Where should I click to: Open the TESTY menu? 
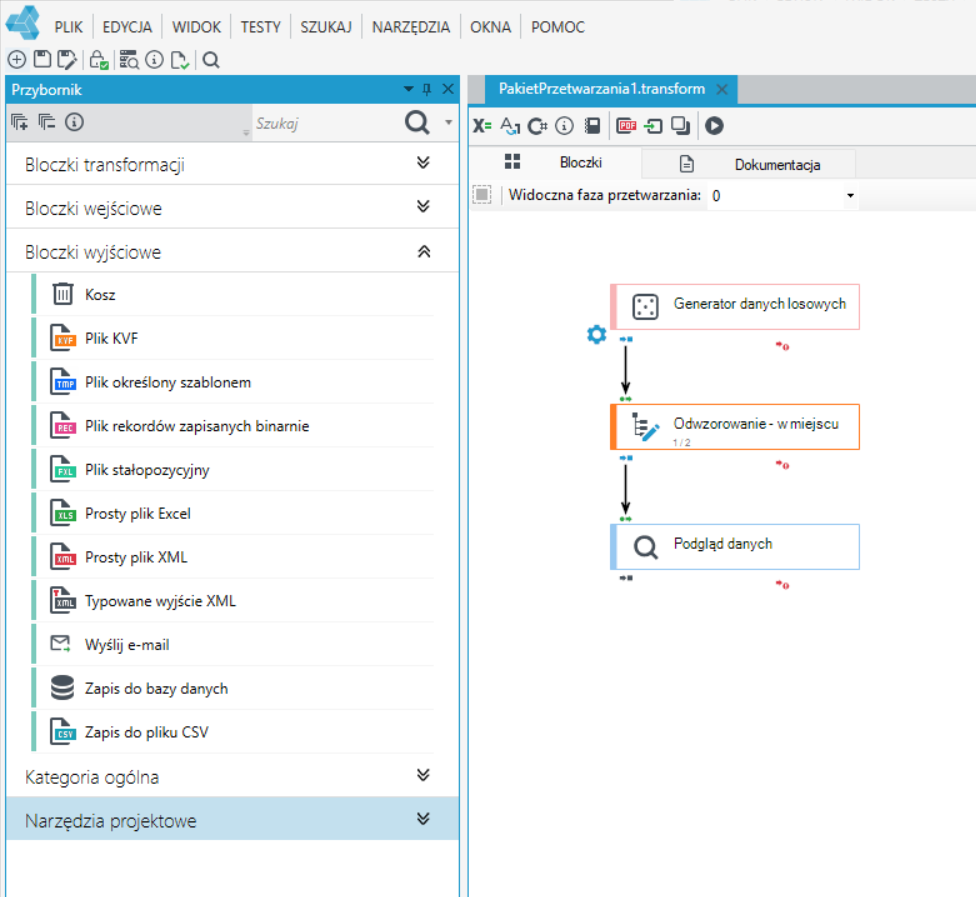tap(261, 27)
